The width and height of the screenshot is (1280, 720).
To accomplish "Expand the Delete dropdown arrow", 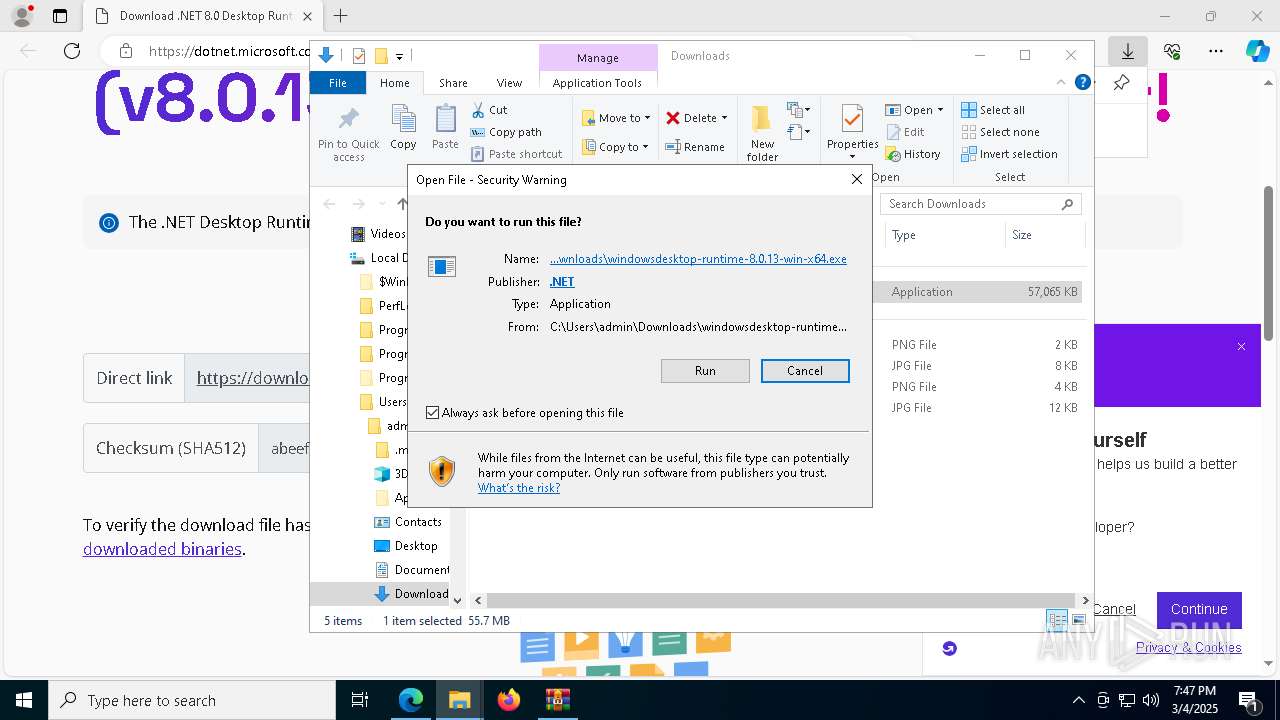I will pyautogui.click(x=724, y=118).
